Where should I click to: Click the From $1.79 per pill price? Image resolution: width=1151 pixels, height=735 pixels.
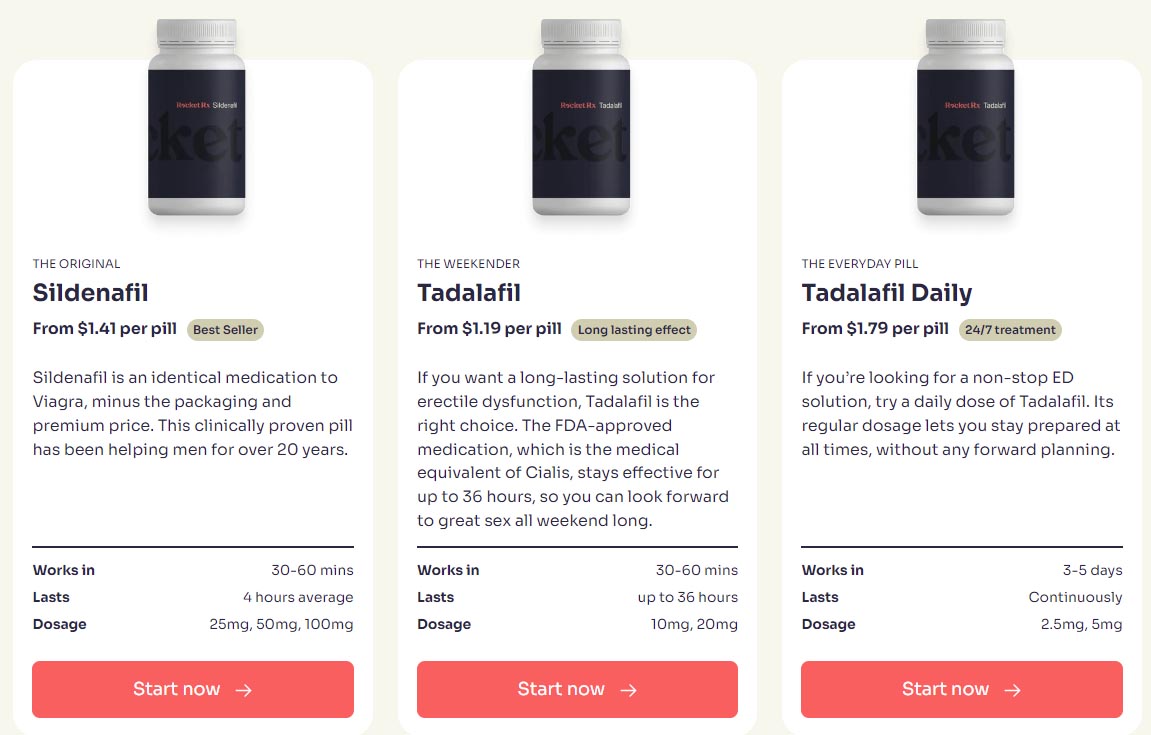875,328
